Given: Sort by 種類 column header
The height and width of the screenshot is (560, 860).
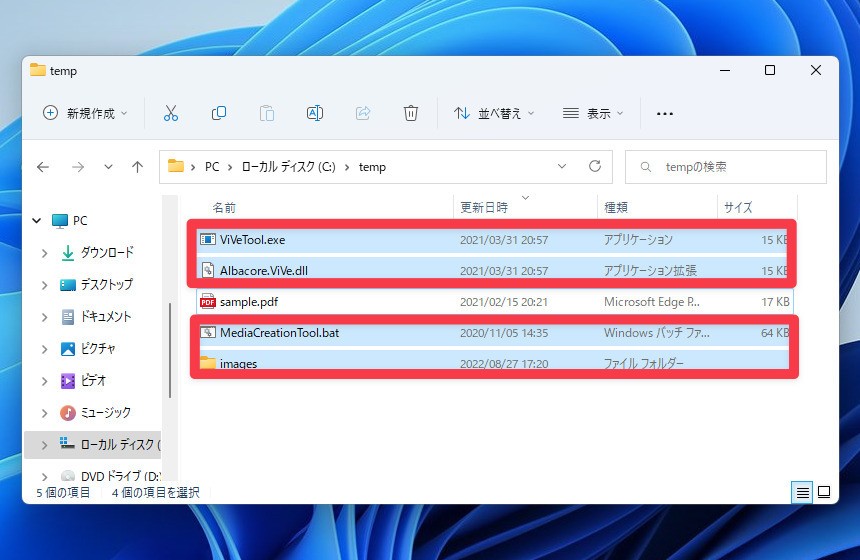Looking at the screenshot, I should 616,207.
